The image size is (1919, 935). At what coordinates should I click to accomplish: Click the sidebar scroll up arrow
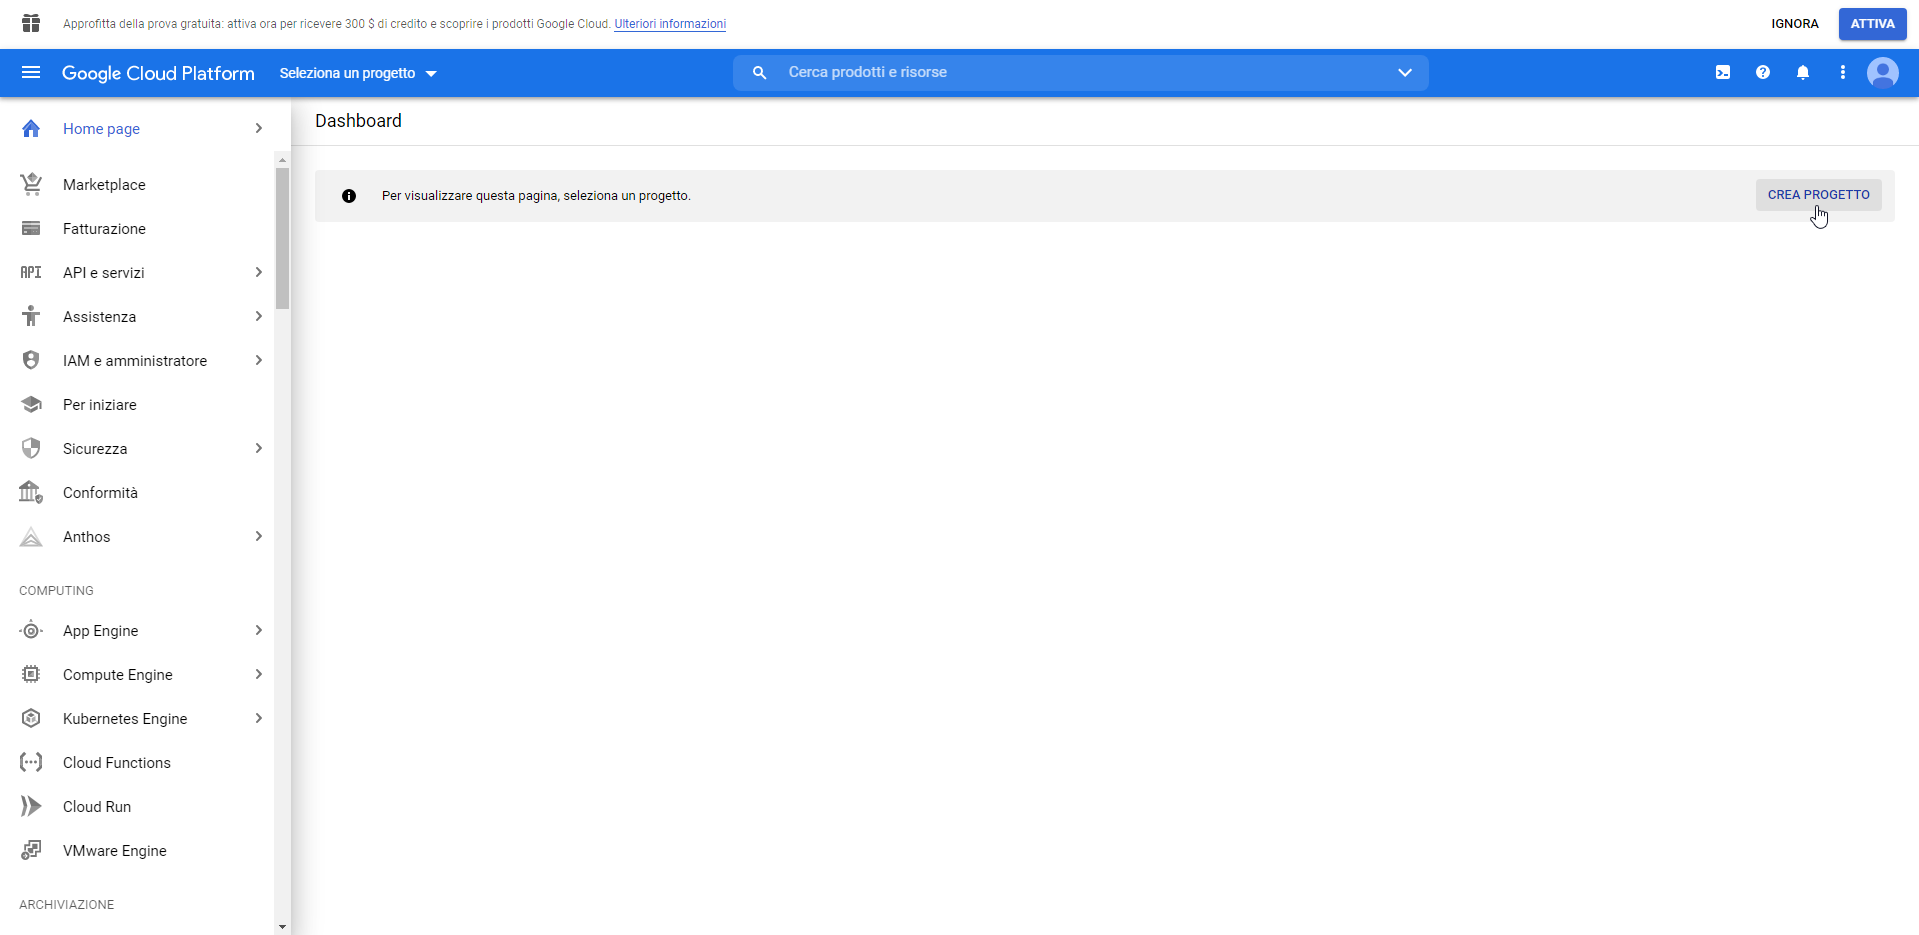(282, 160)
